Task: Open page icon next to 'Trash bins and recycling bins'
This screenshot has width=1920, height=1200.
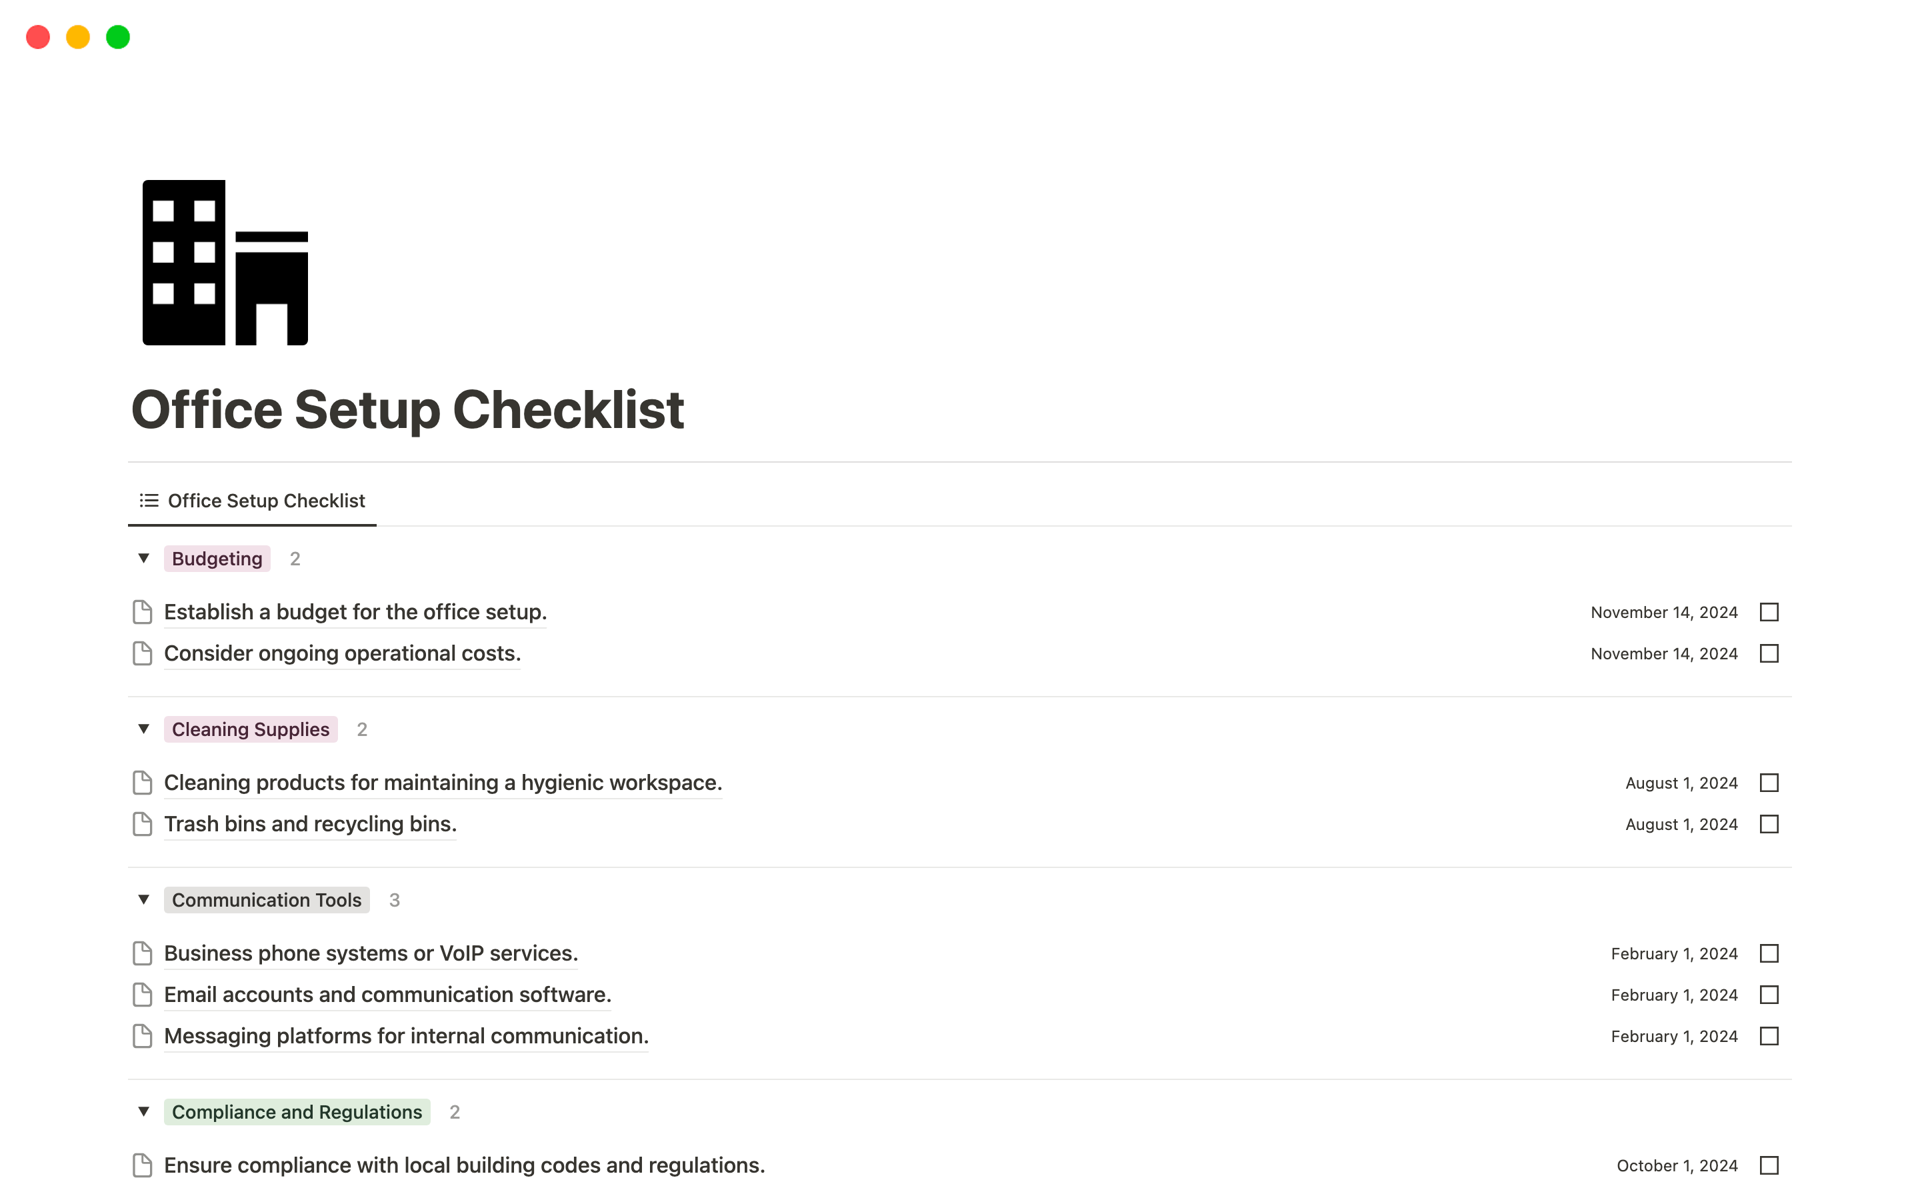Action: (x=141, y=824)
